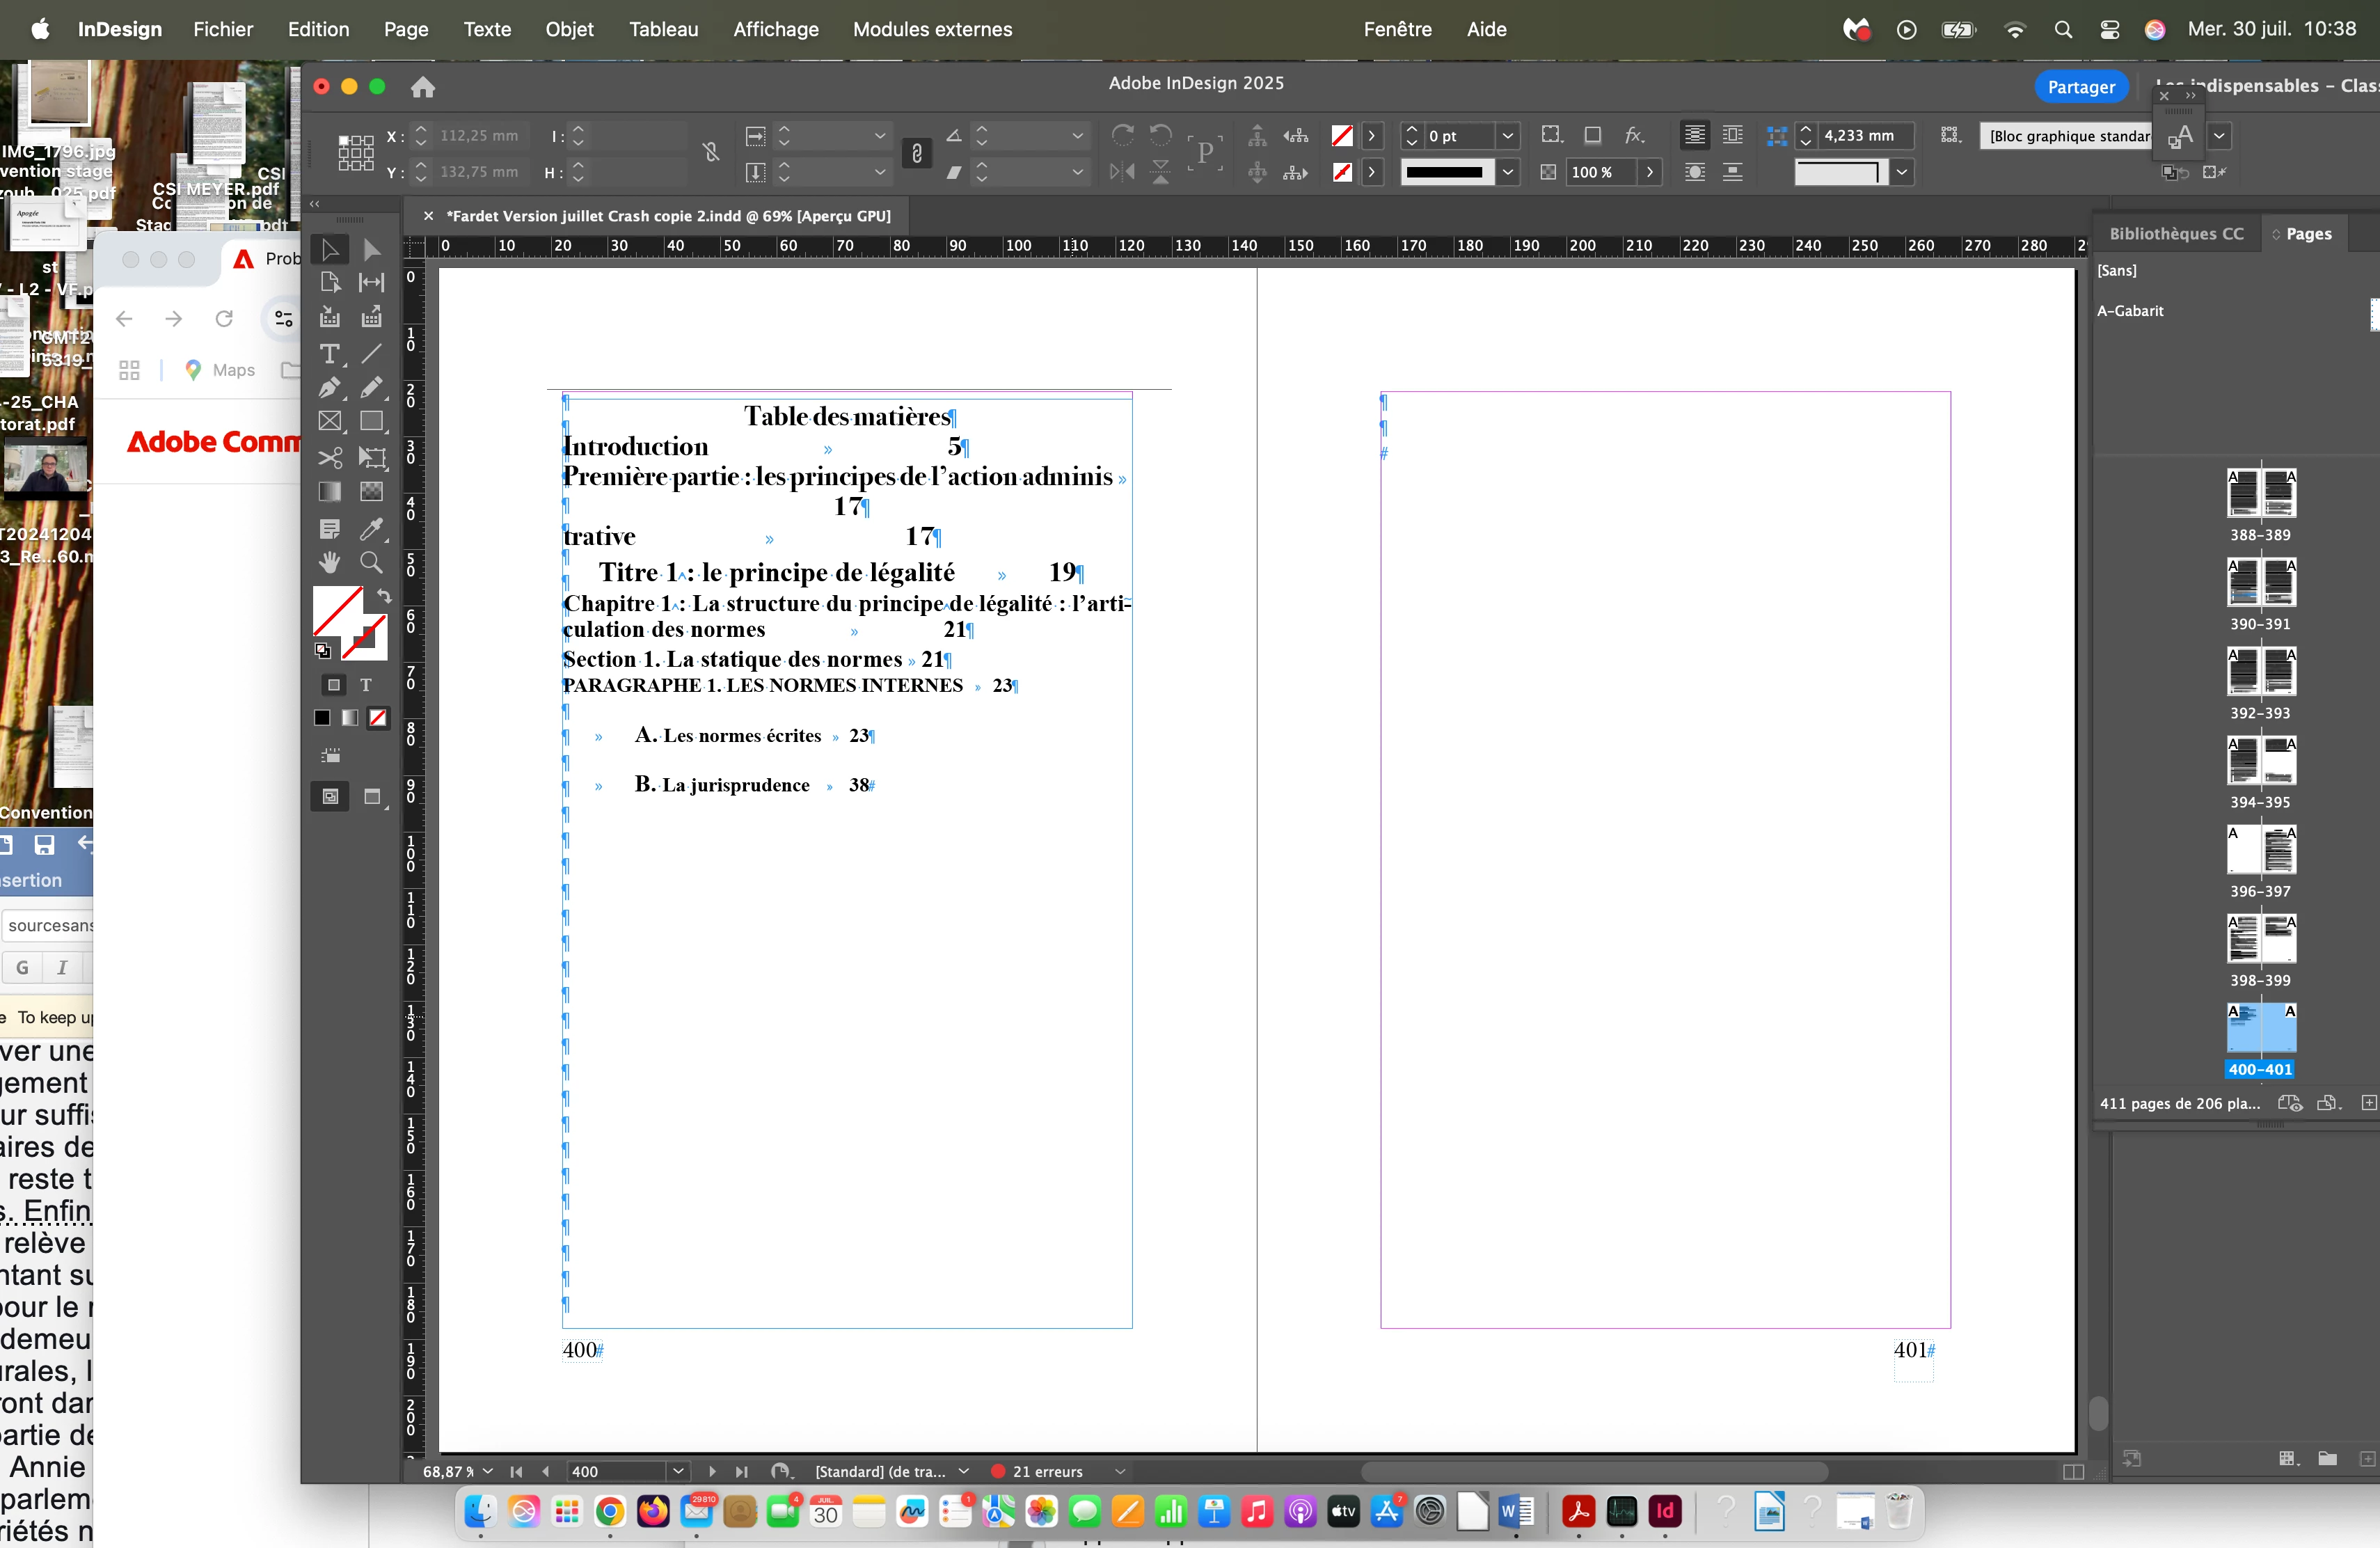Switch to Bibliothèques CC tab

[2176, 233]
